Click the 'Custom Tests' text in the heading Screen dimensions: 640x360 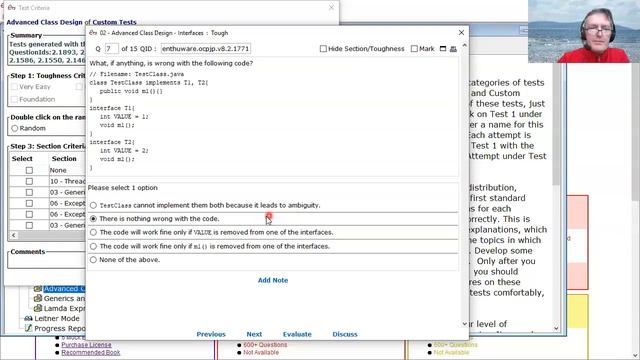[114, 22]
